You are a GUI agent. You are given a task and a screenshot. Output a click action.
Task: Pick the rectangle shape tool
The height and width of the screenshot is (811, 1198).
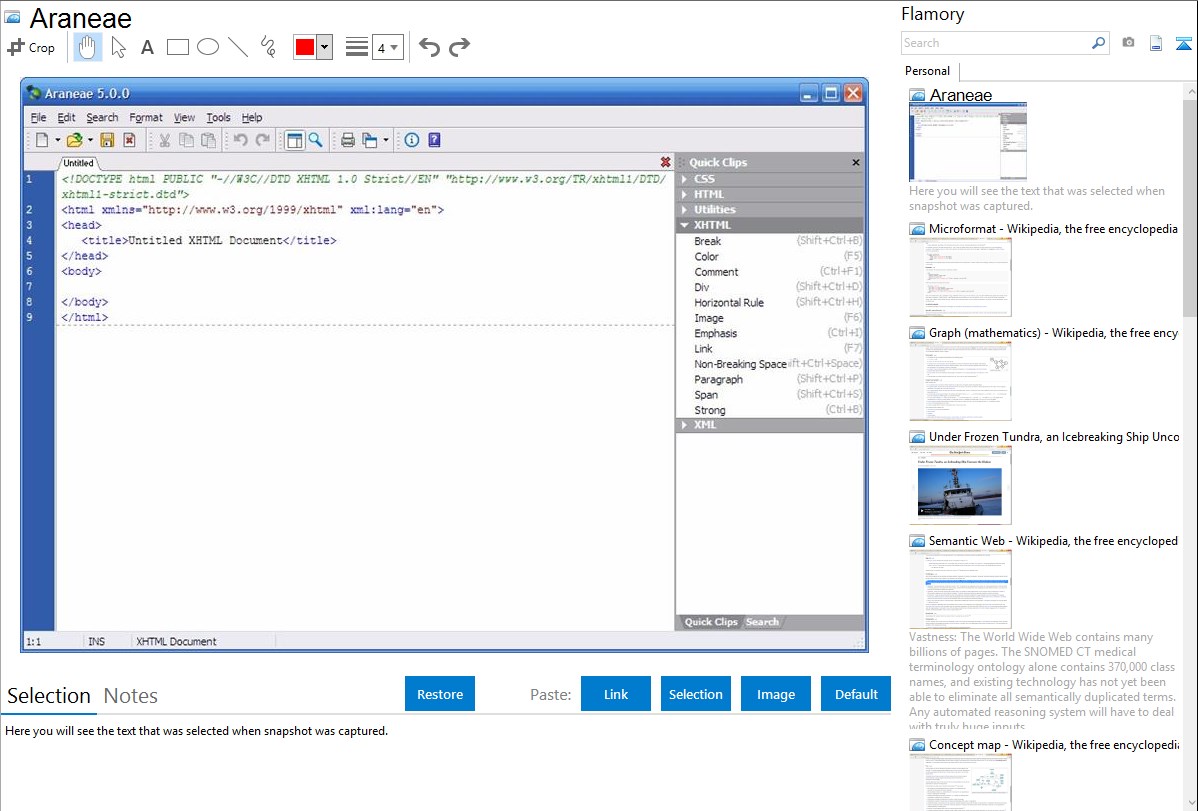(177, 47)
